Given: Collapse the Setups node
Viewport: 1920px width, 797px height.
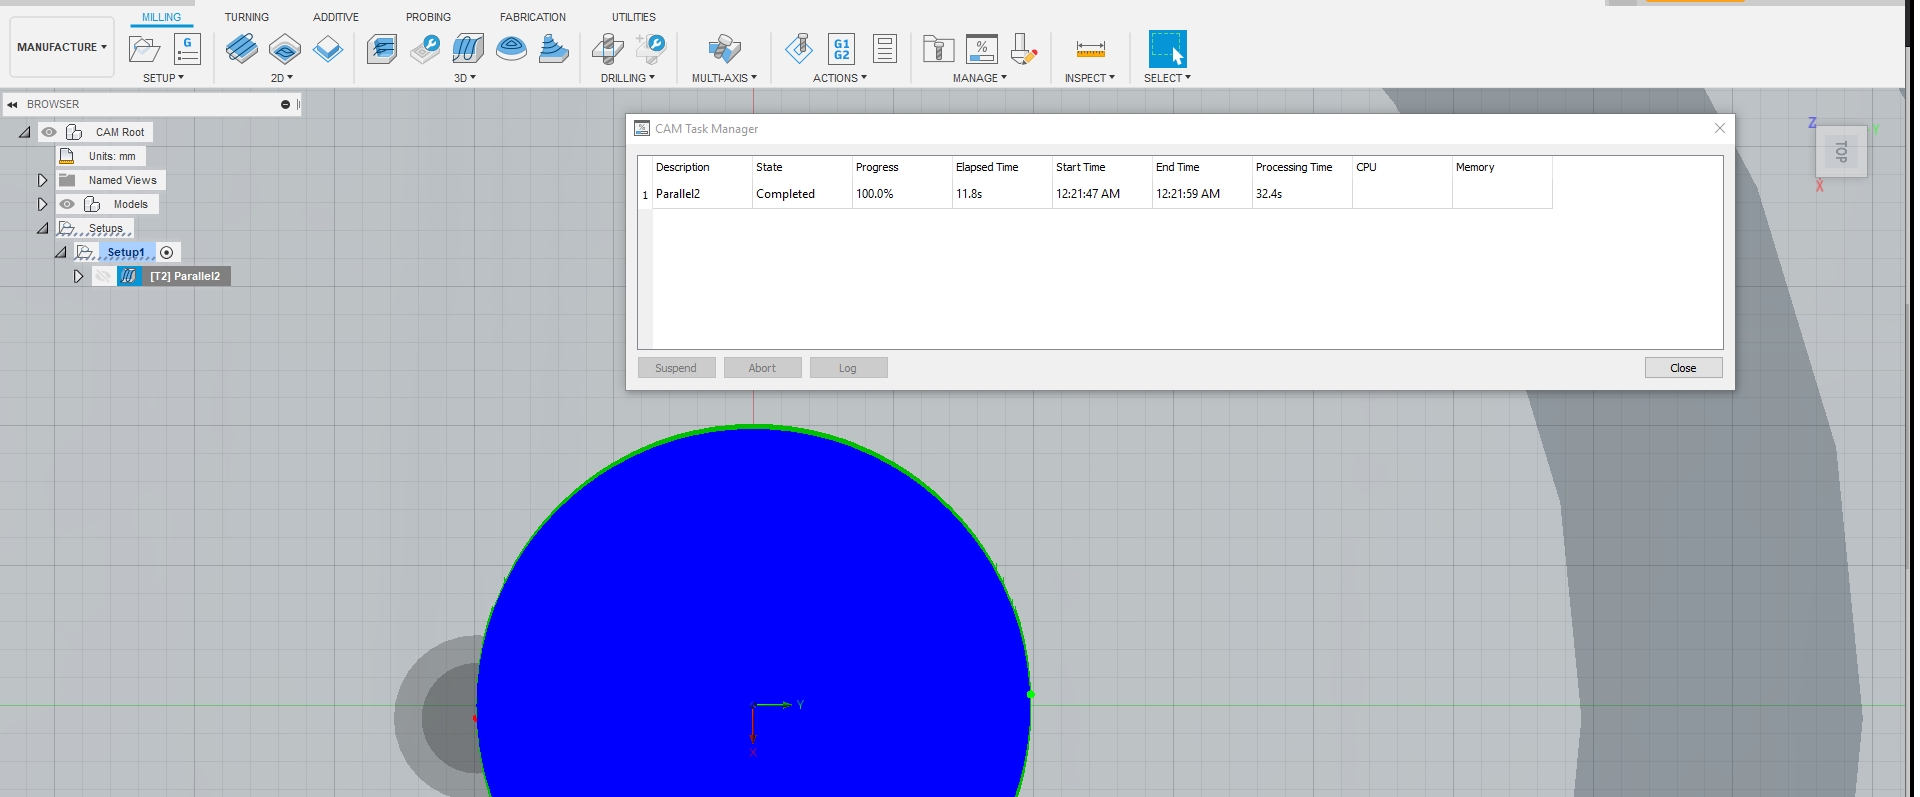Looking at the screenshot, I should [x=43, y=228].
